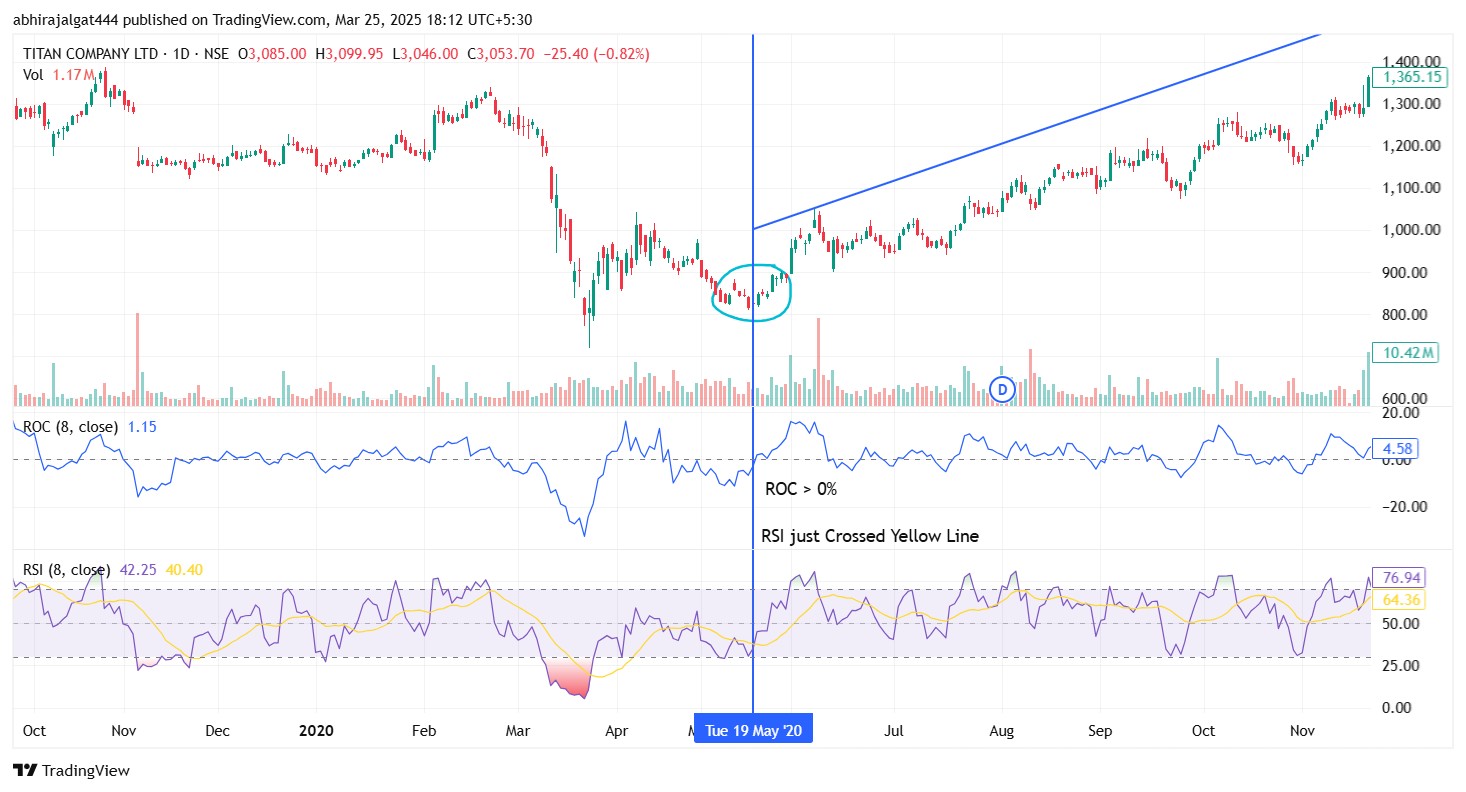Click the Apr label on time axis

pos(617,731)
